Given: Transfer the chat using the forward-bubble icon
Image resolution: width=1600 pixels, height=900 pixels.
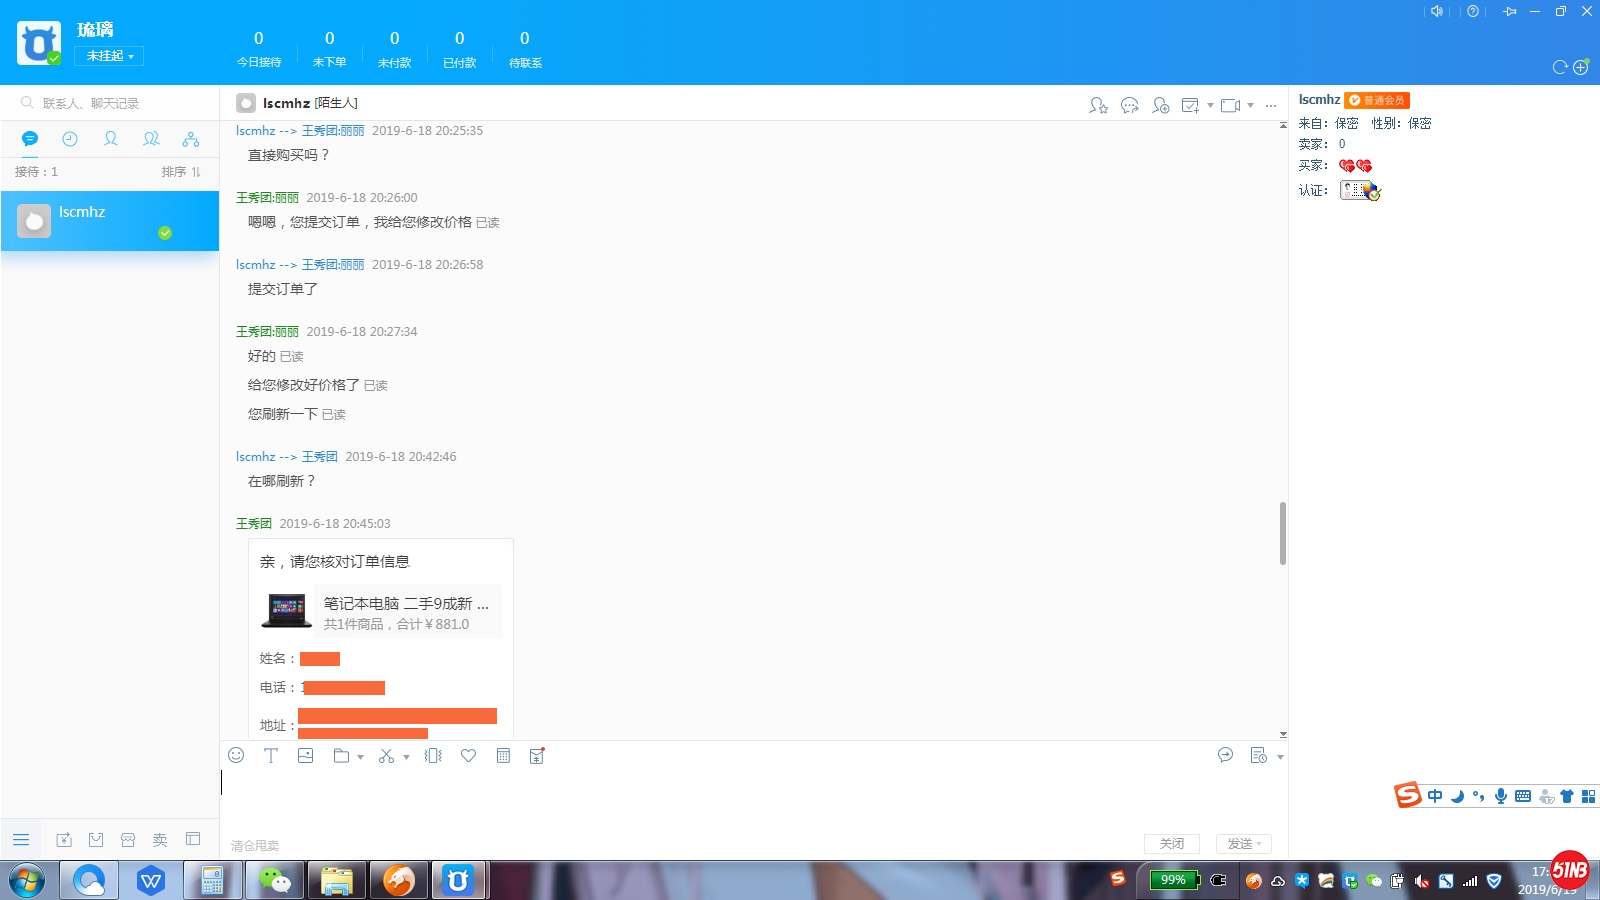Looking at the screenshot, I should pos(1130,105).
